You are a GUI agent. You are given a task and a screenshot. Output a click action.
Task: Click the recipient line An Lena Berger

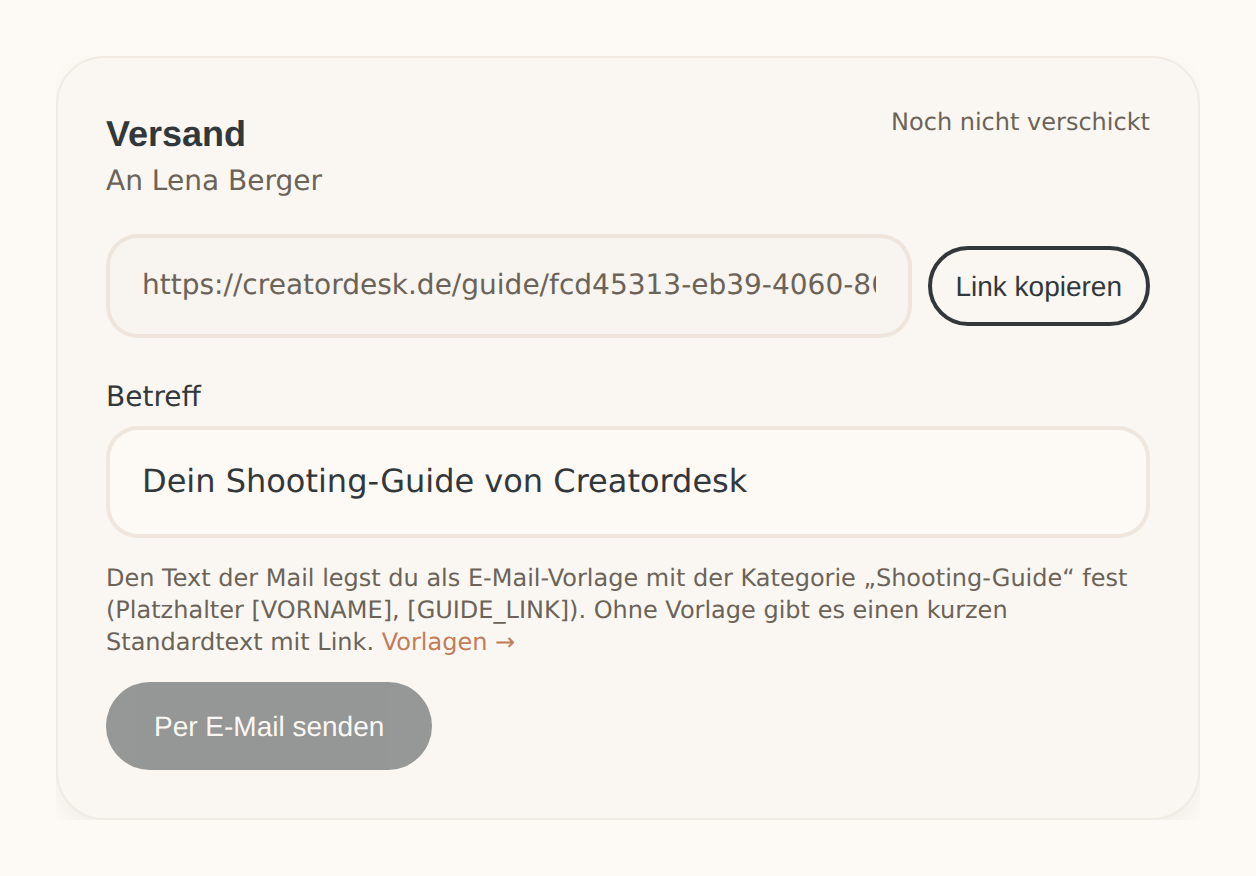pyautogui.click(x=214, y=181)
